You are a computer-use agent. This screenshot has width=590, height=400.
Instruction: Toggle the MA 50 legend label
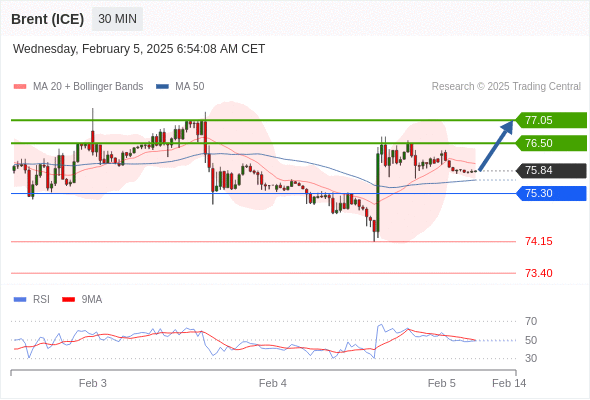tap(190, 87)
